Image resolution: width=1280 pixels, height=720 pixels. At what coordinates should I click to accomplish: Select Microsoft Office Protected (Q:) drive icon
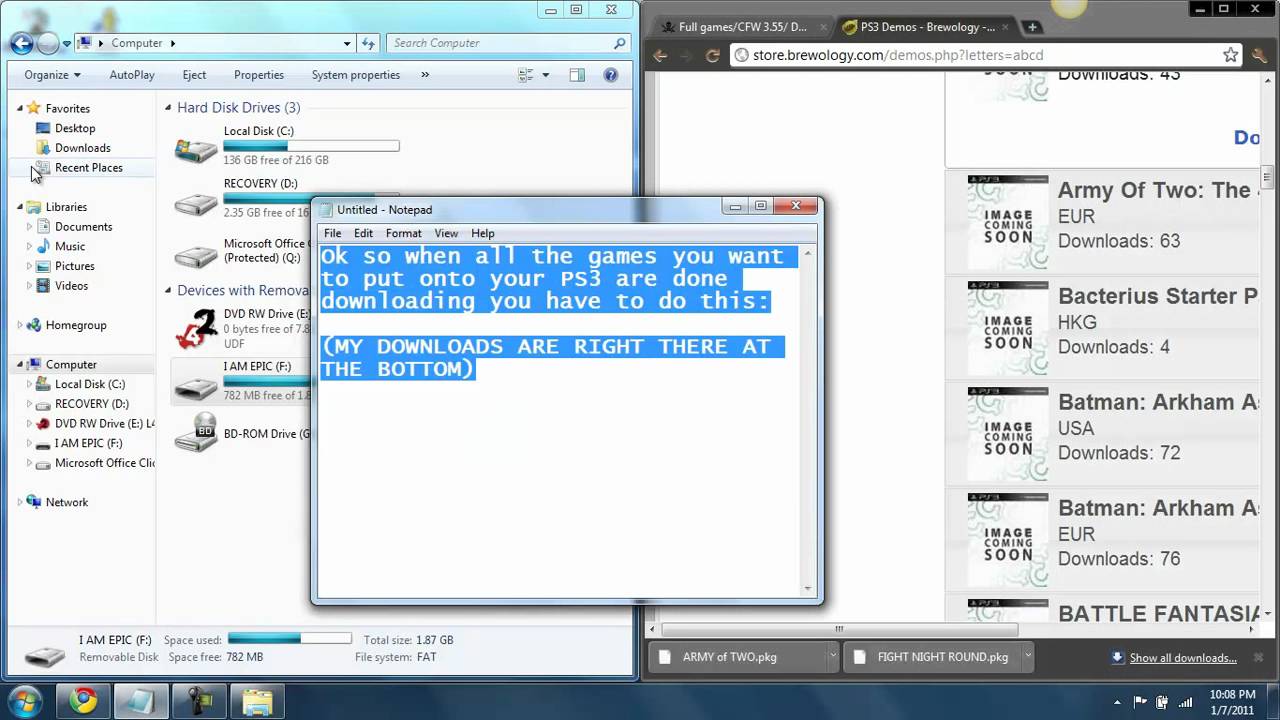[196, 254]
